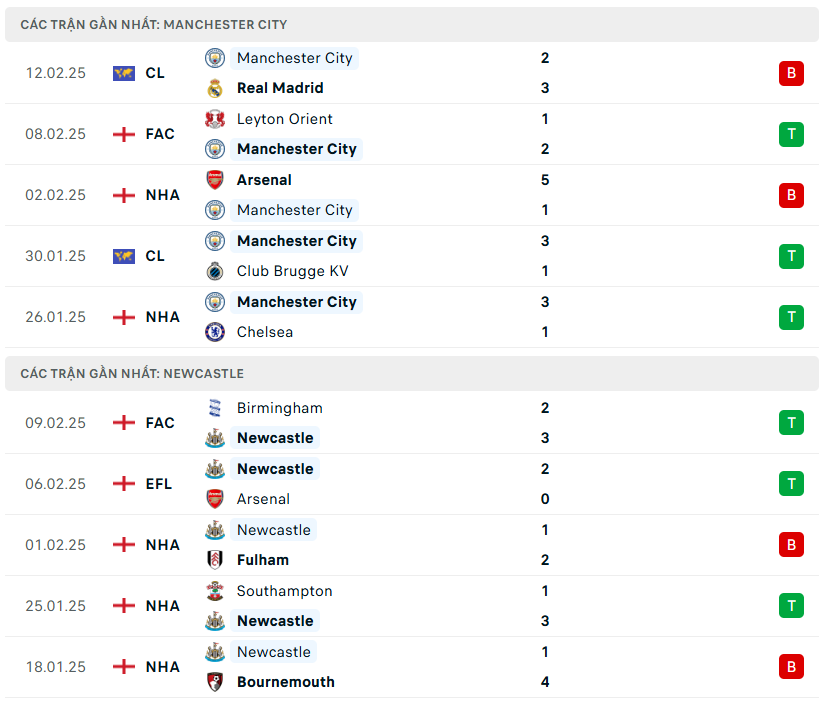This screenshot has width=825, height=705.
Task: Click the Leyton Orient club crest
Action: (x=214, y=119)
